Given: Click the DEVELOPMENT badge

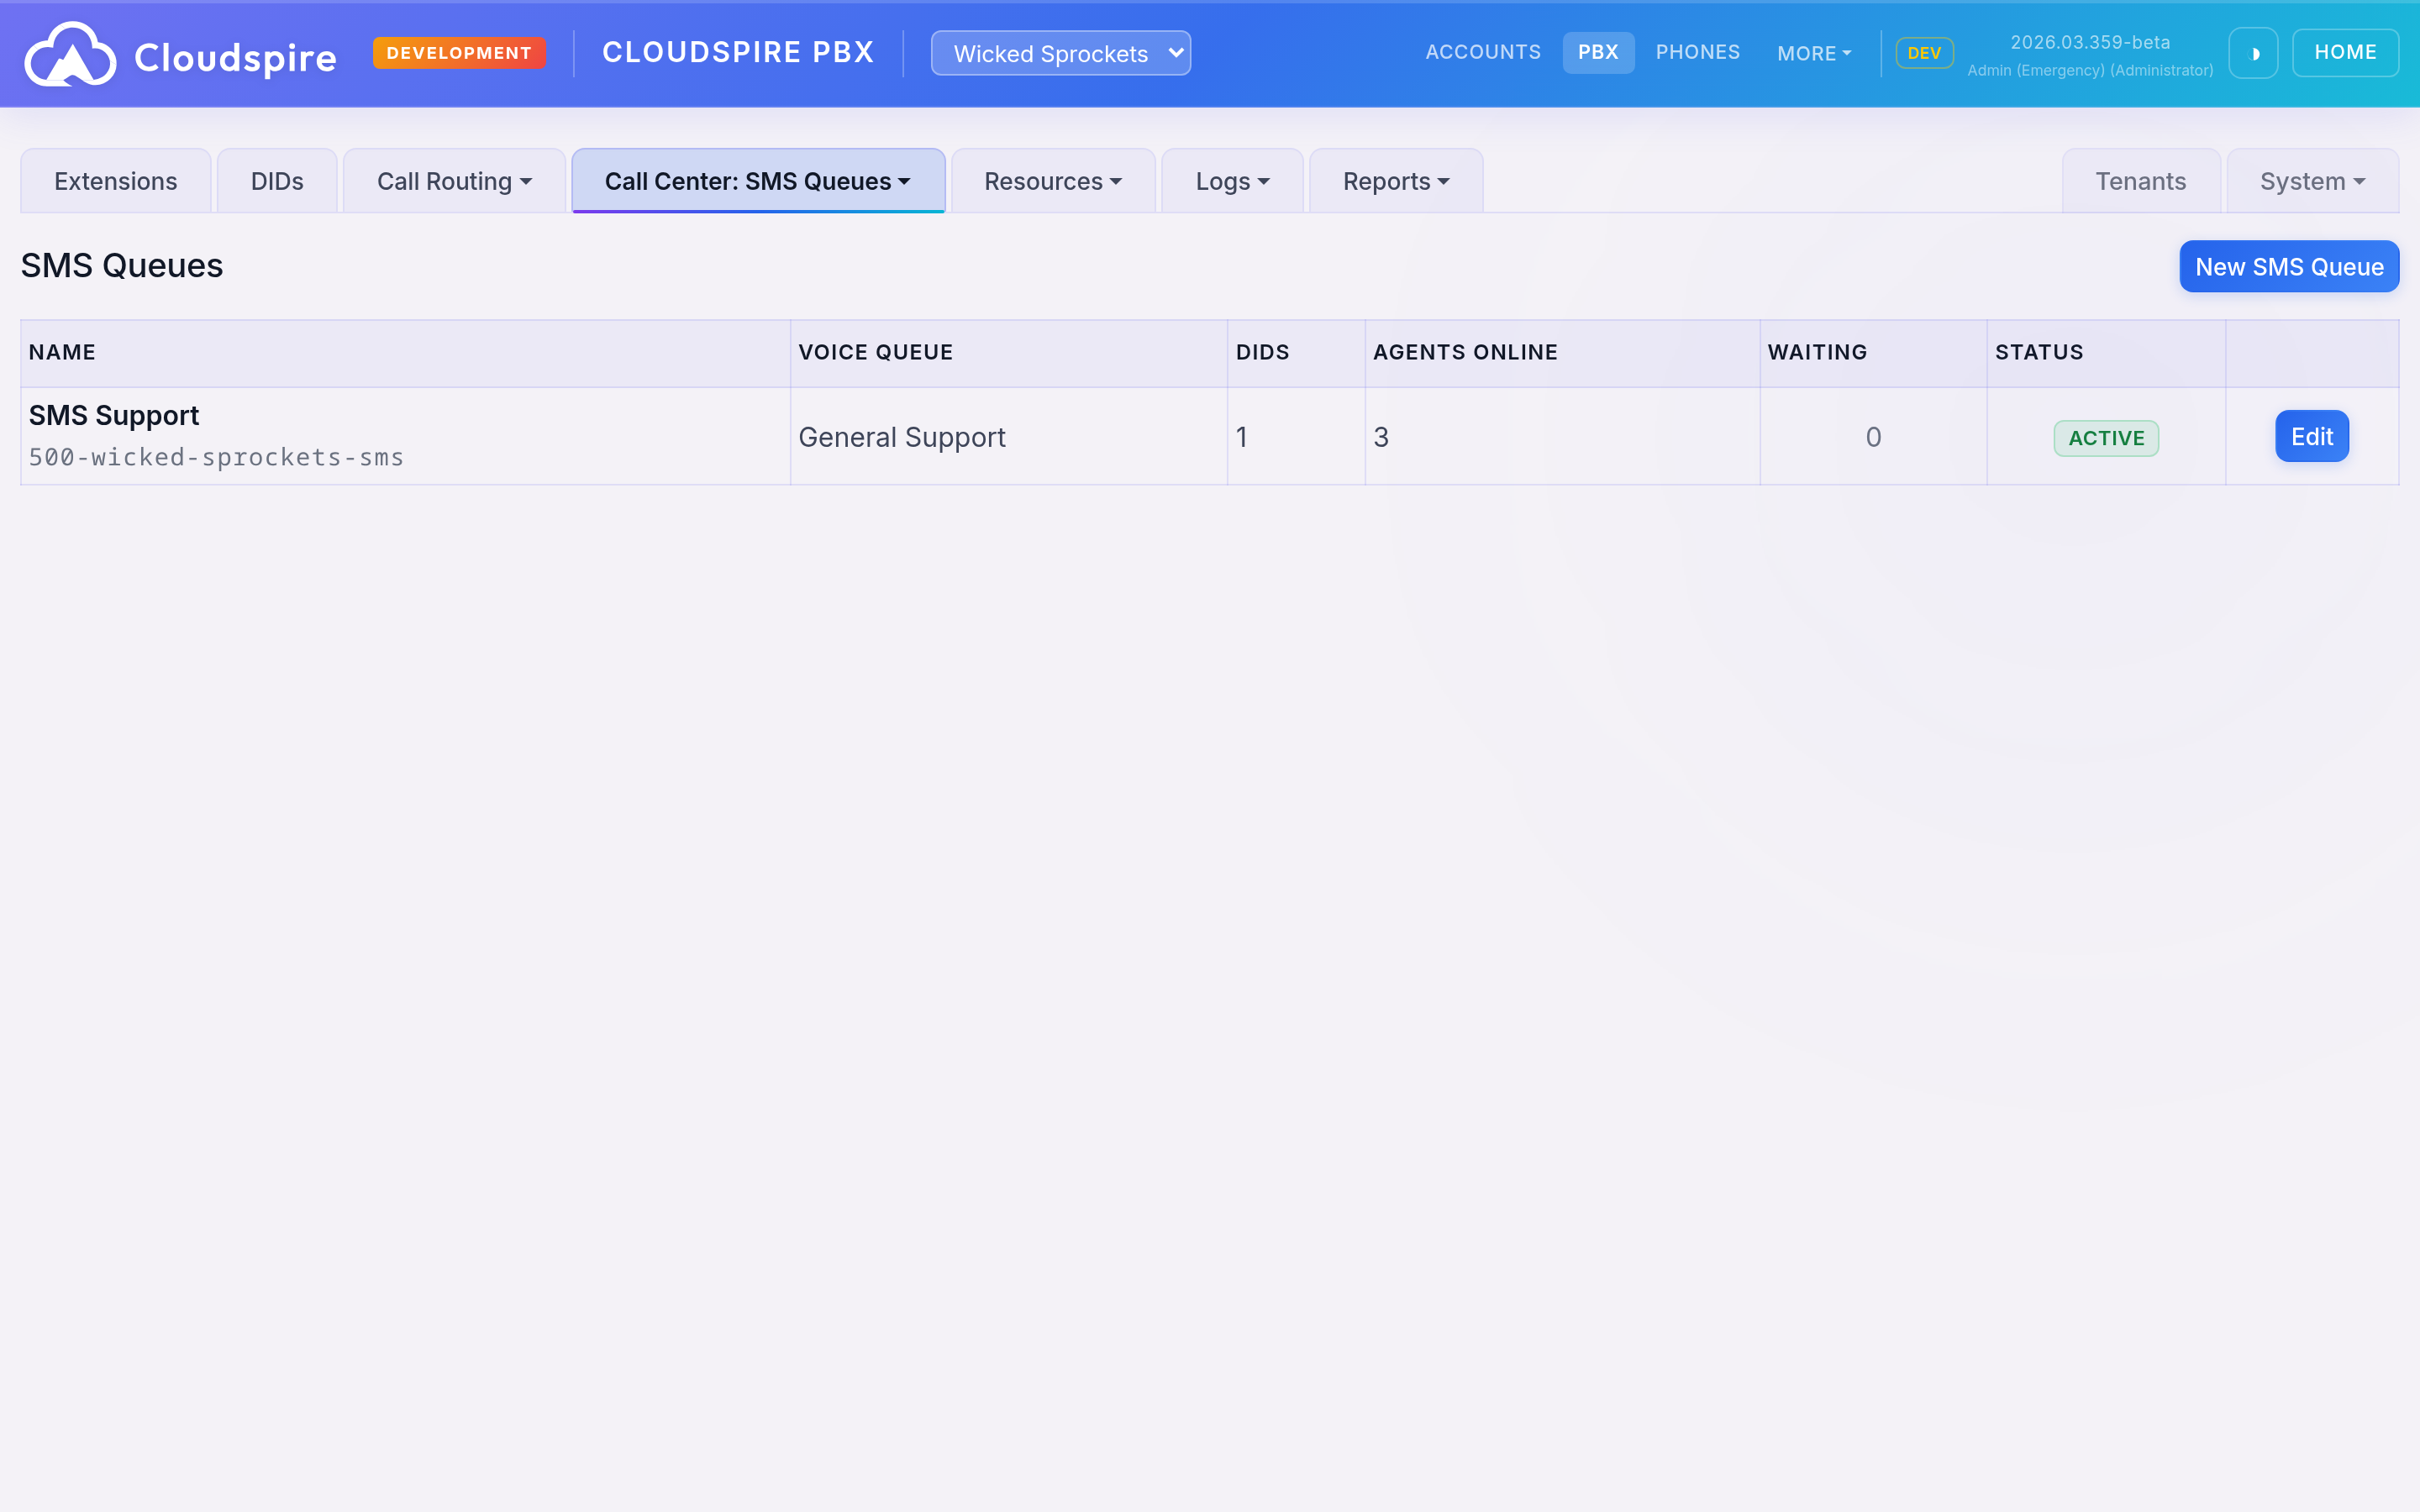Looking at the screenshot, I should [459, 53].
